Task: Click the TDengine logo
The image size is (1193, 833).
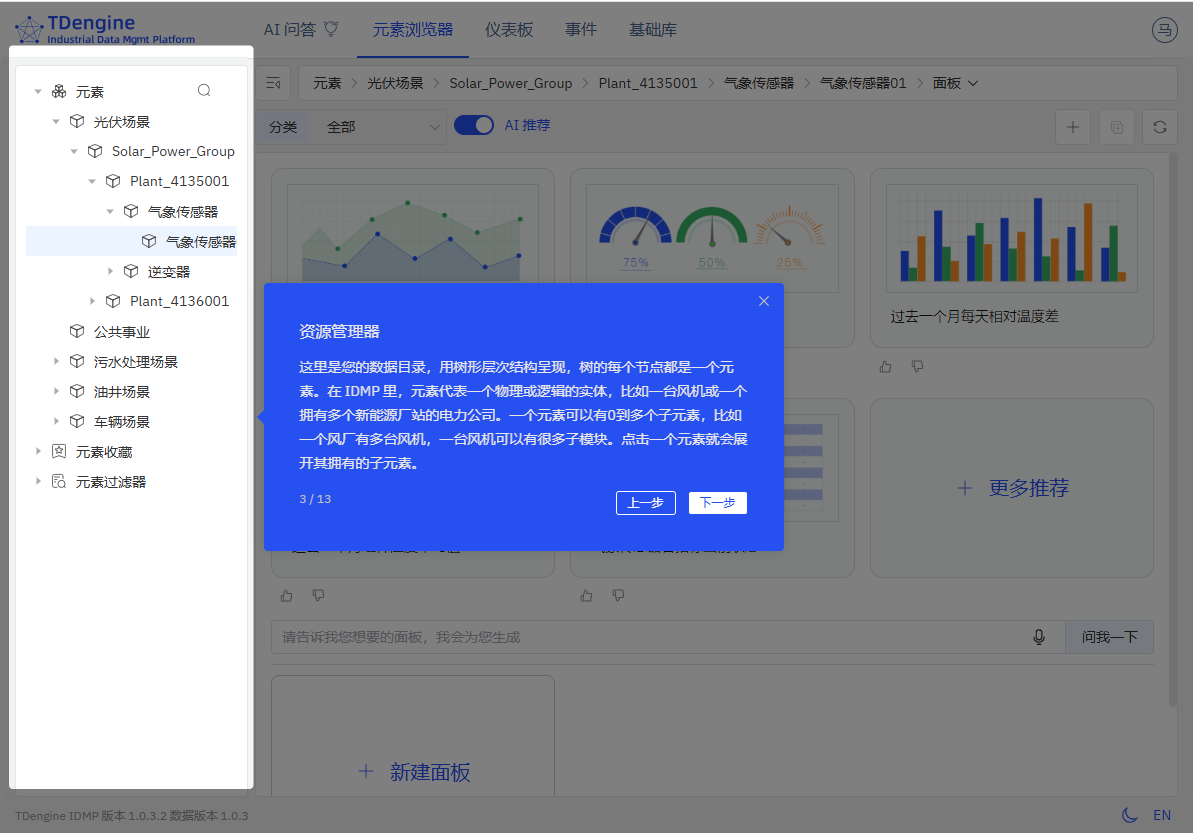Action: click(x=105, y=30)
